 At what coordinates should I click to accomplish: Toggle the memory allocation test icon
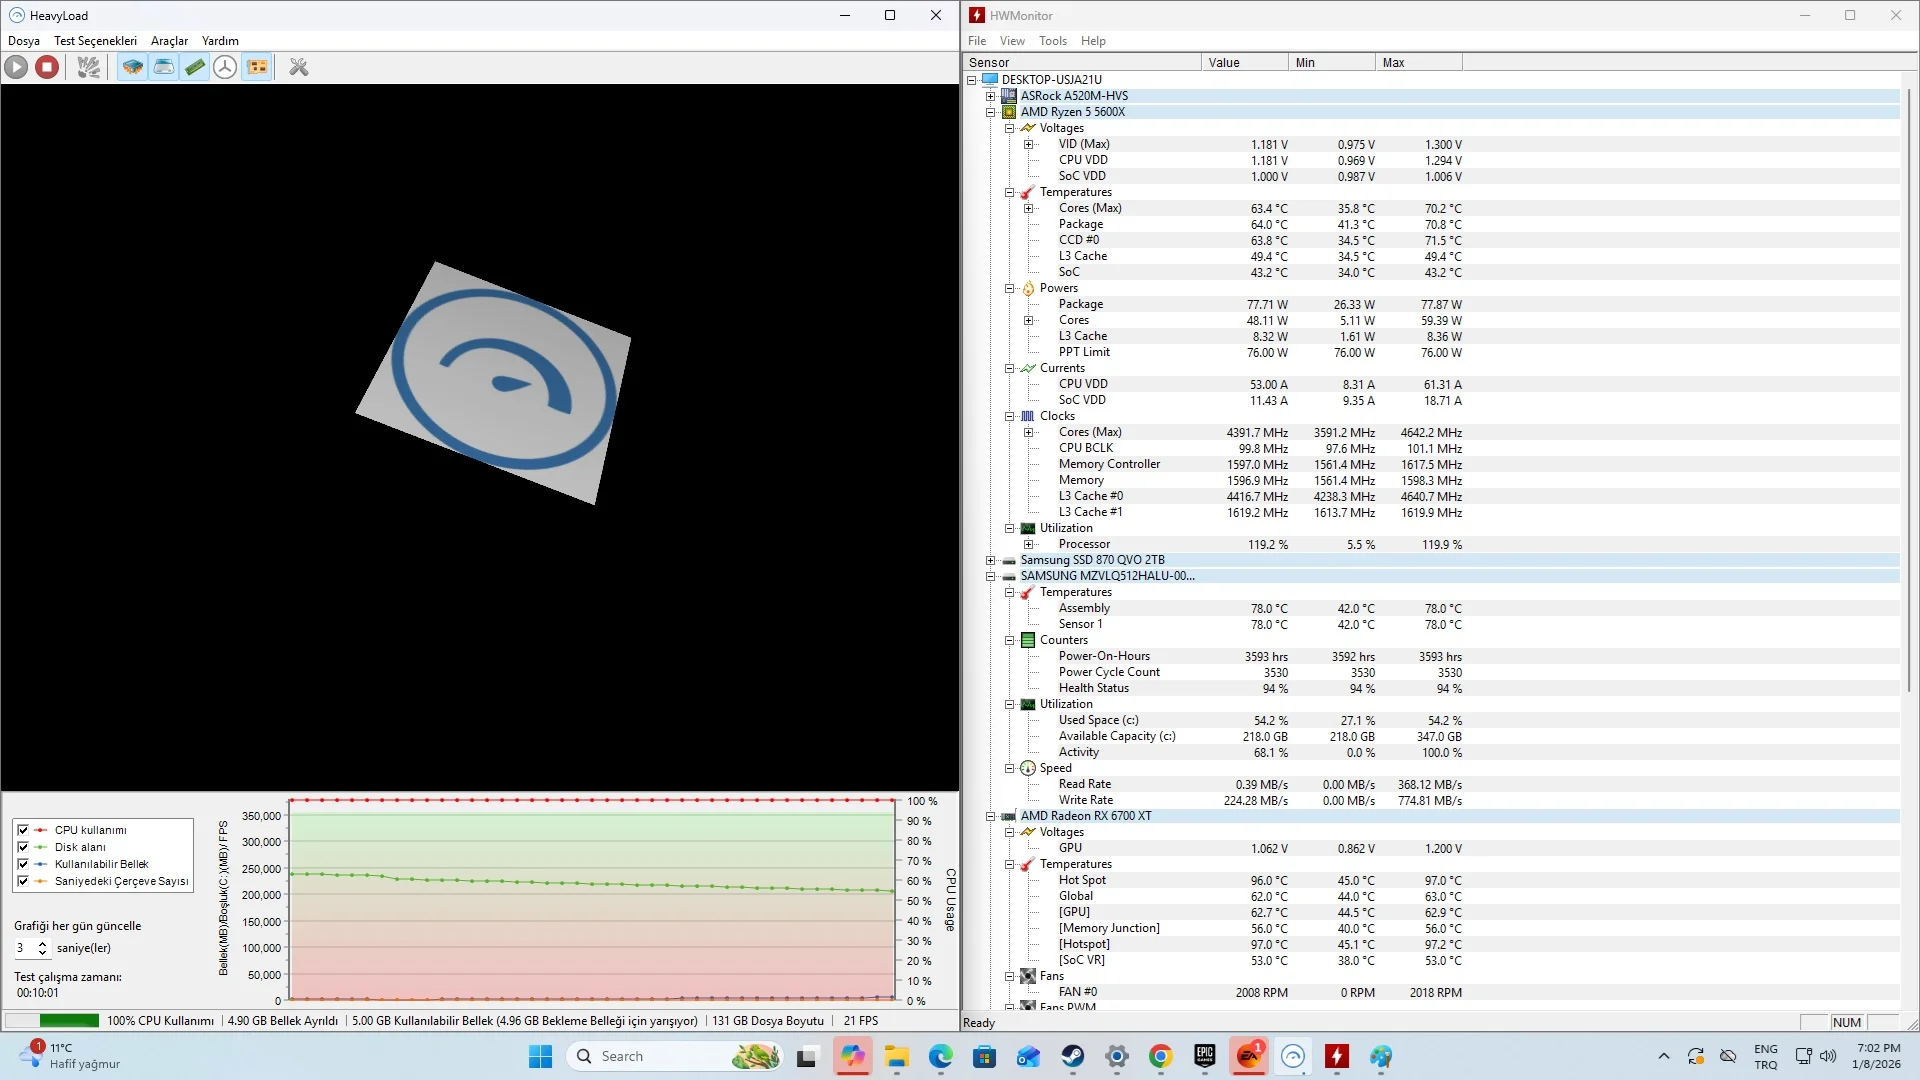pos(195,67)
